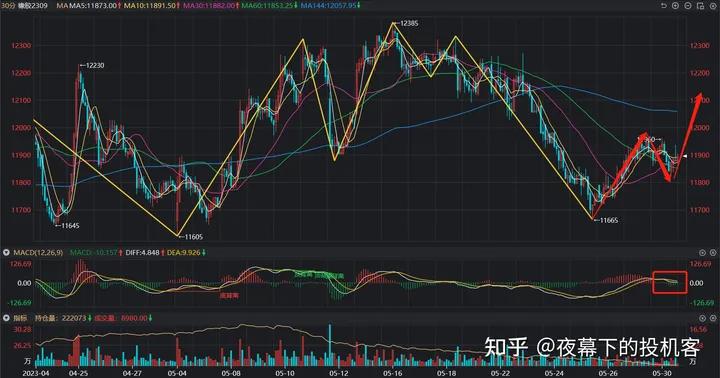This screenshot has width=720, height=378.
Task: Expand the 指标 indicator dropdown arrow
Action: coord(6,318)
